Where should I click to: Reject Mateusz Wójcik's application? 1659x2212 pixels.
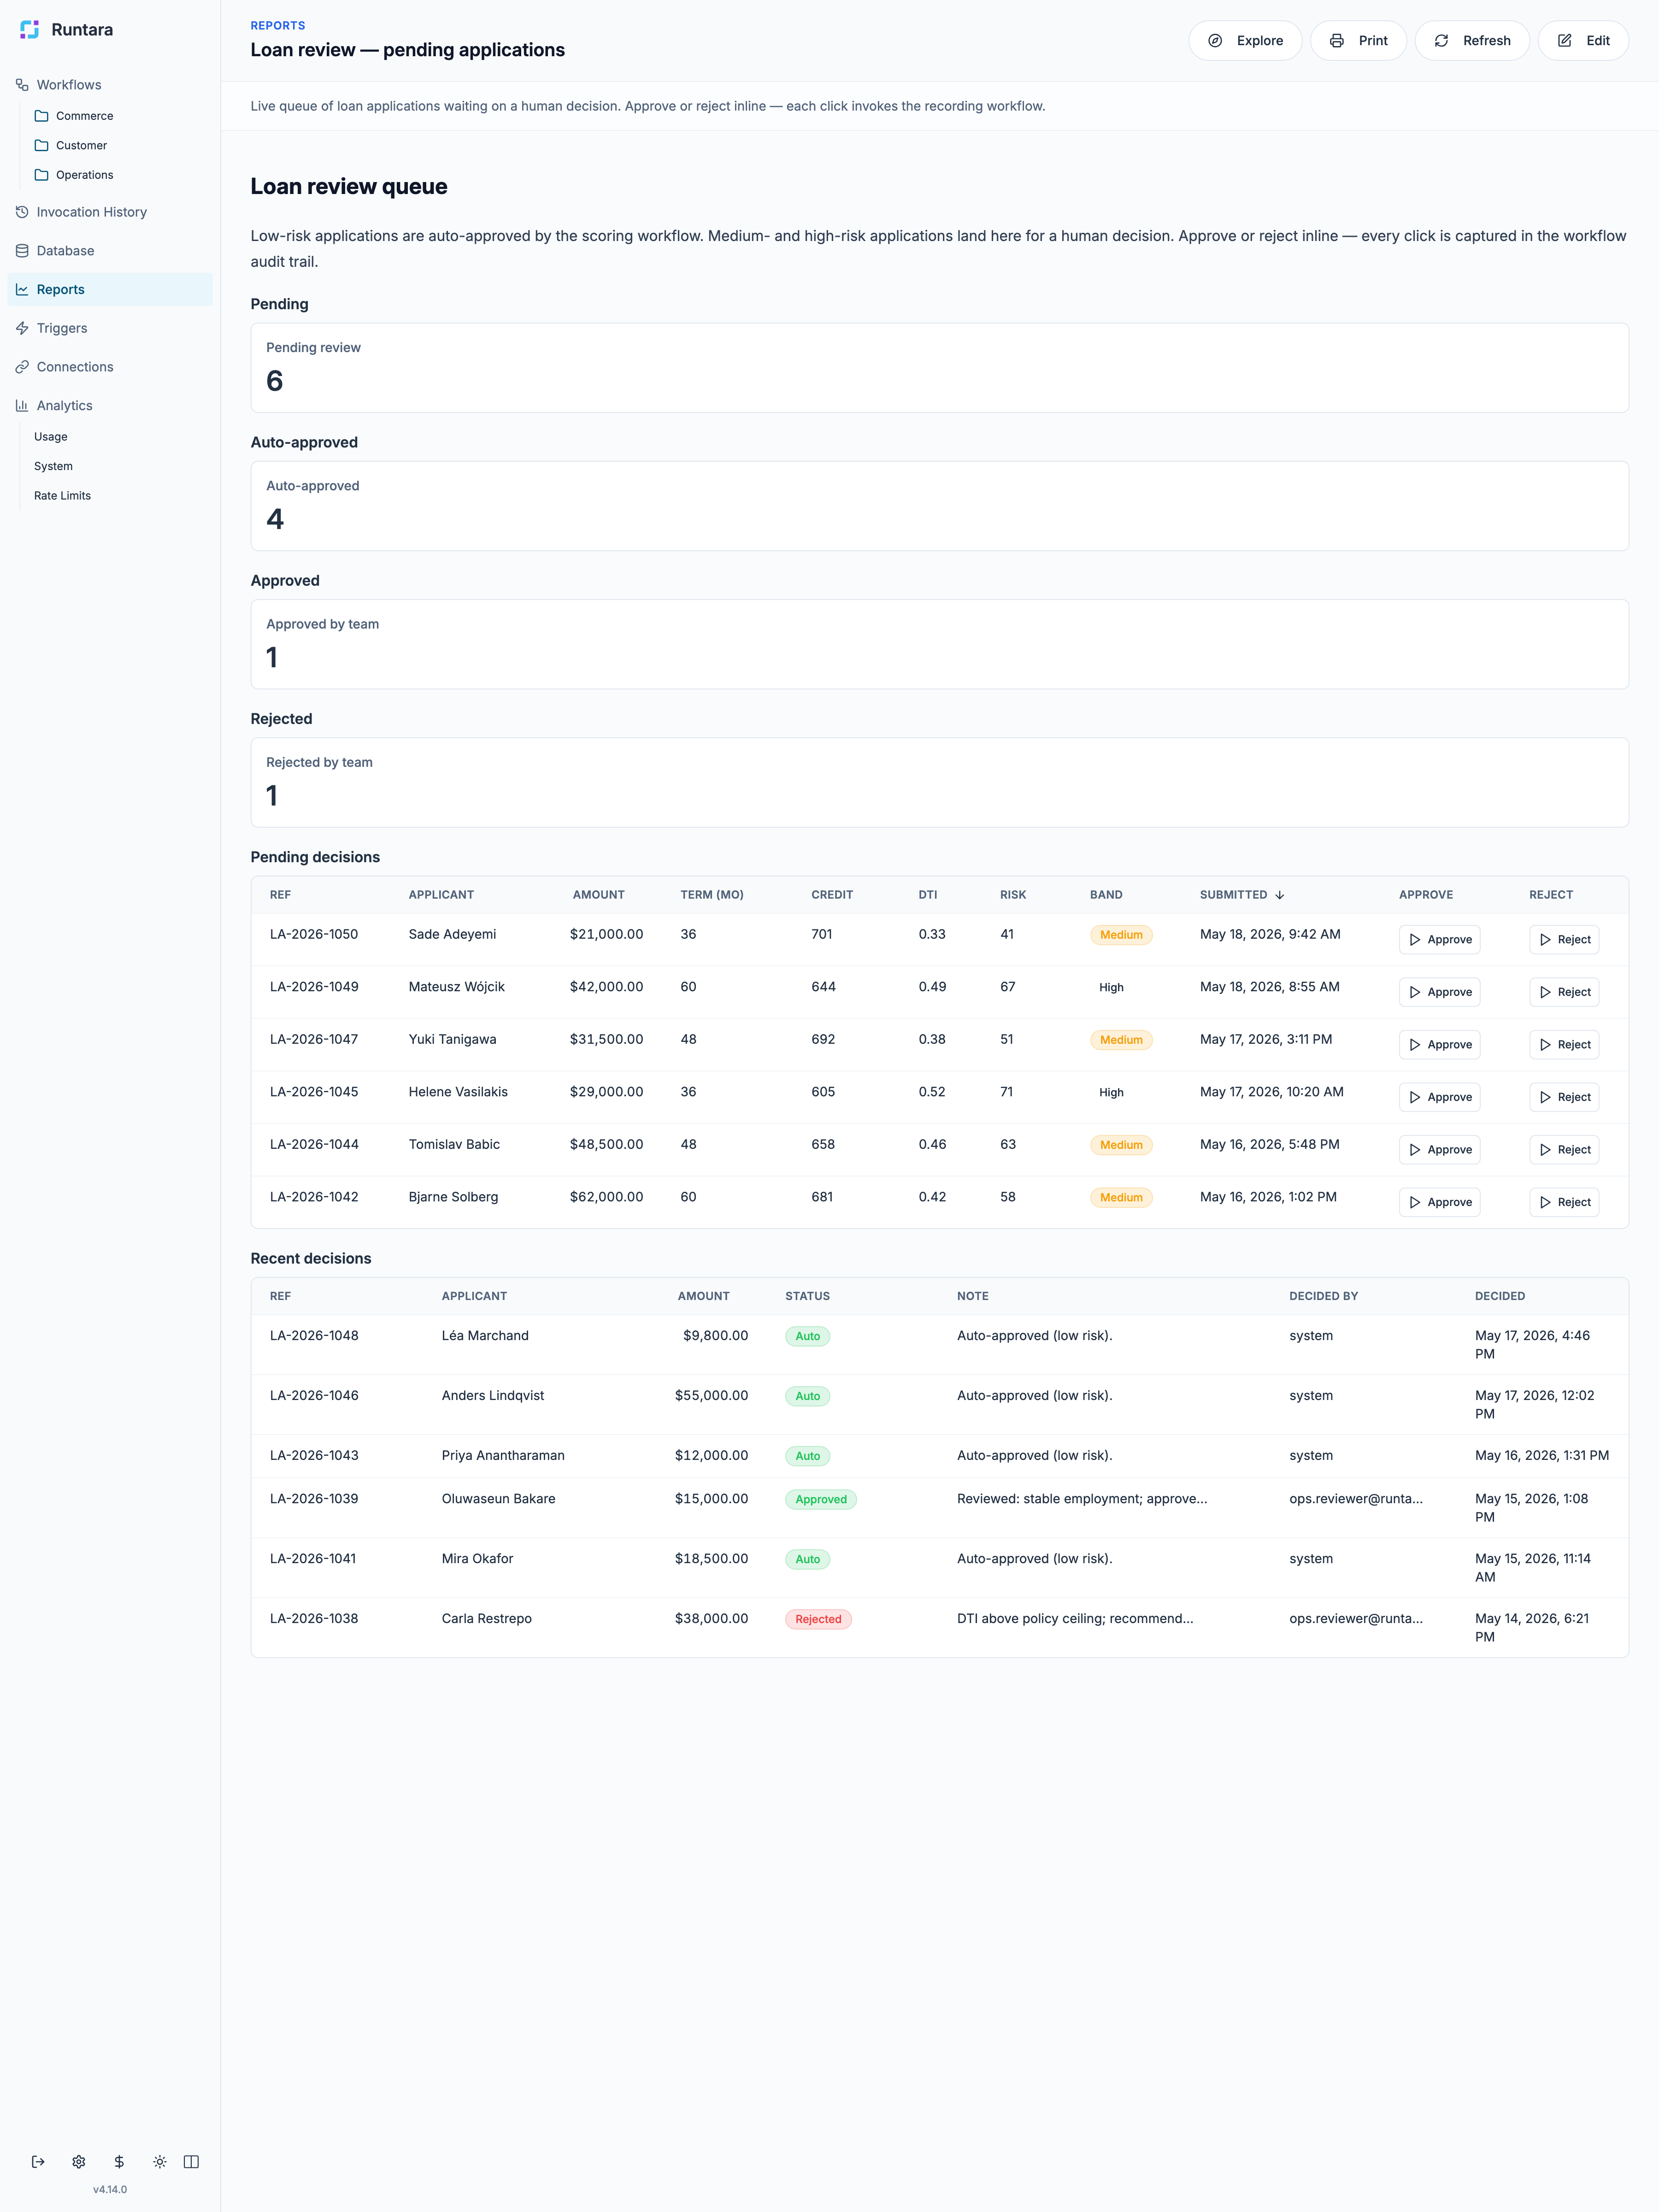pos(1564,992)
